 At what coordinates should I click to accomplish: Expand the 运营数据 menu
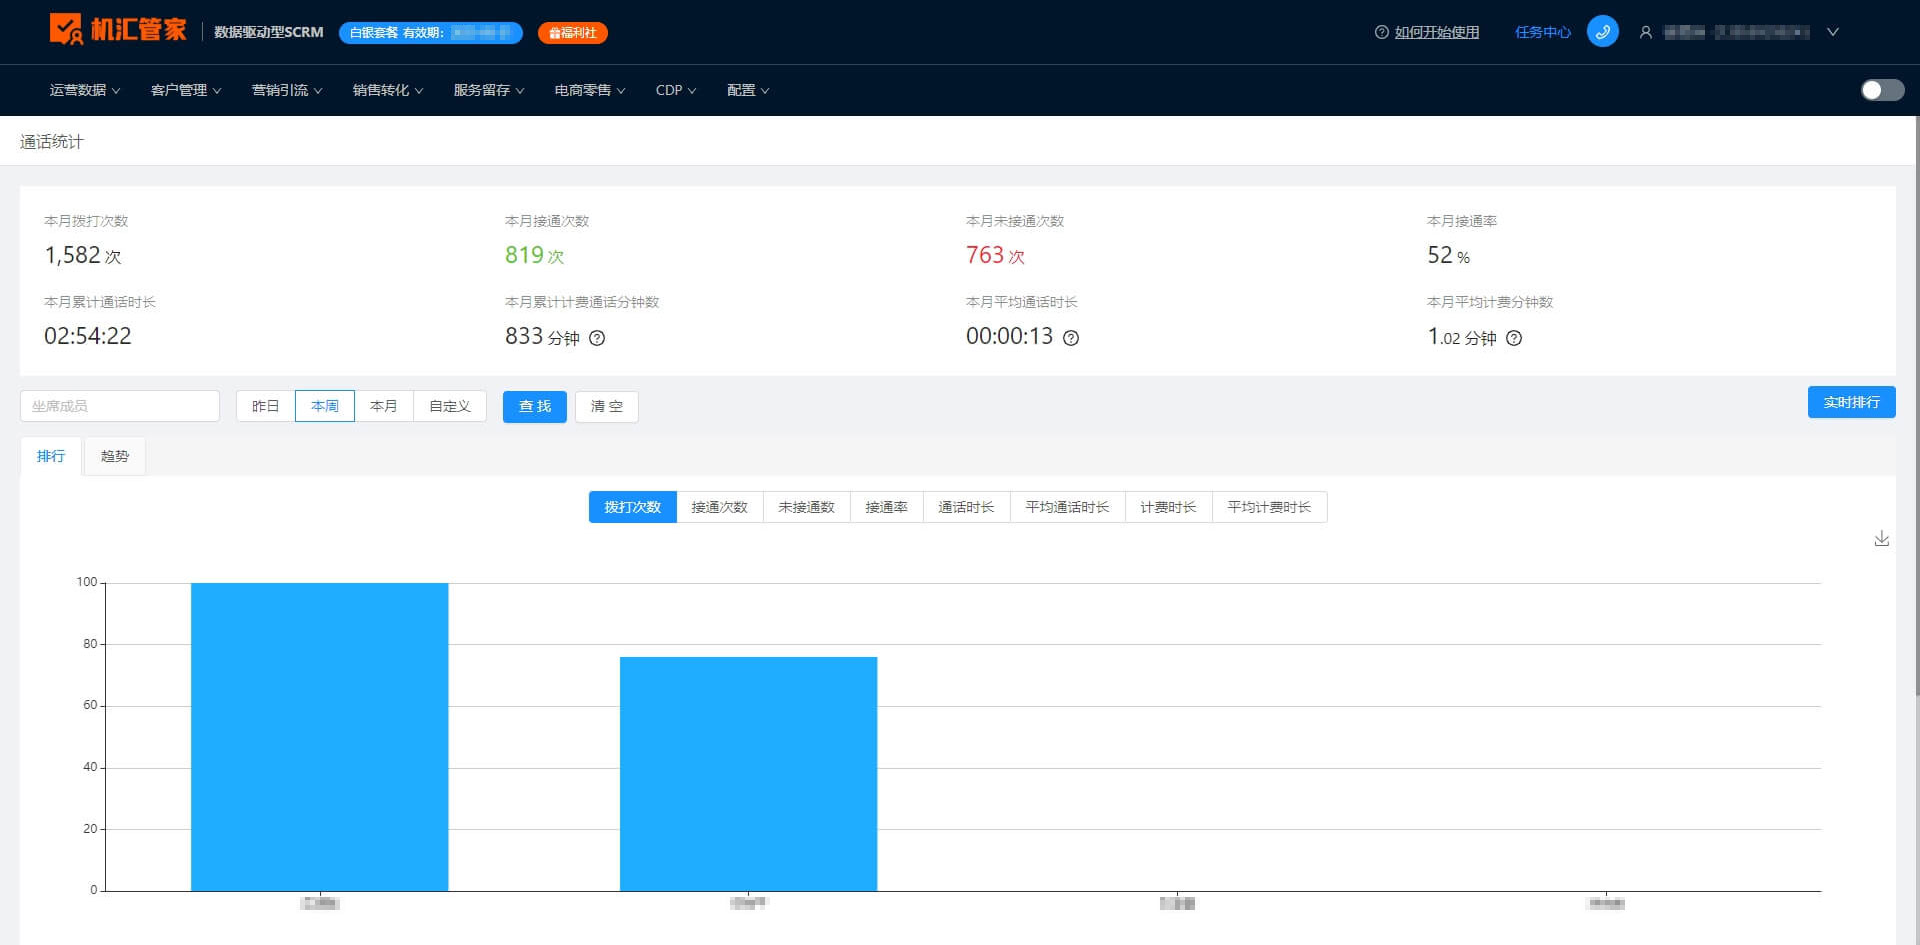85,90
